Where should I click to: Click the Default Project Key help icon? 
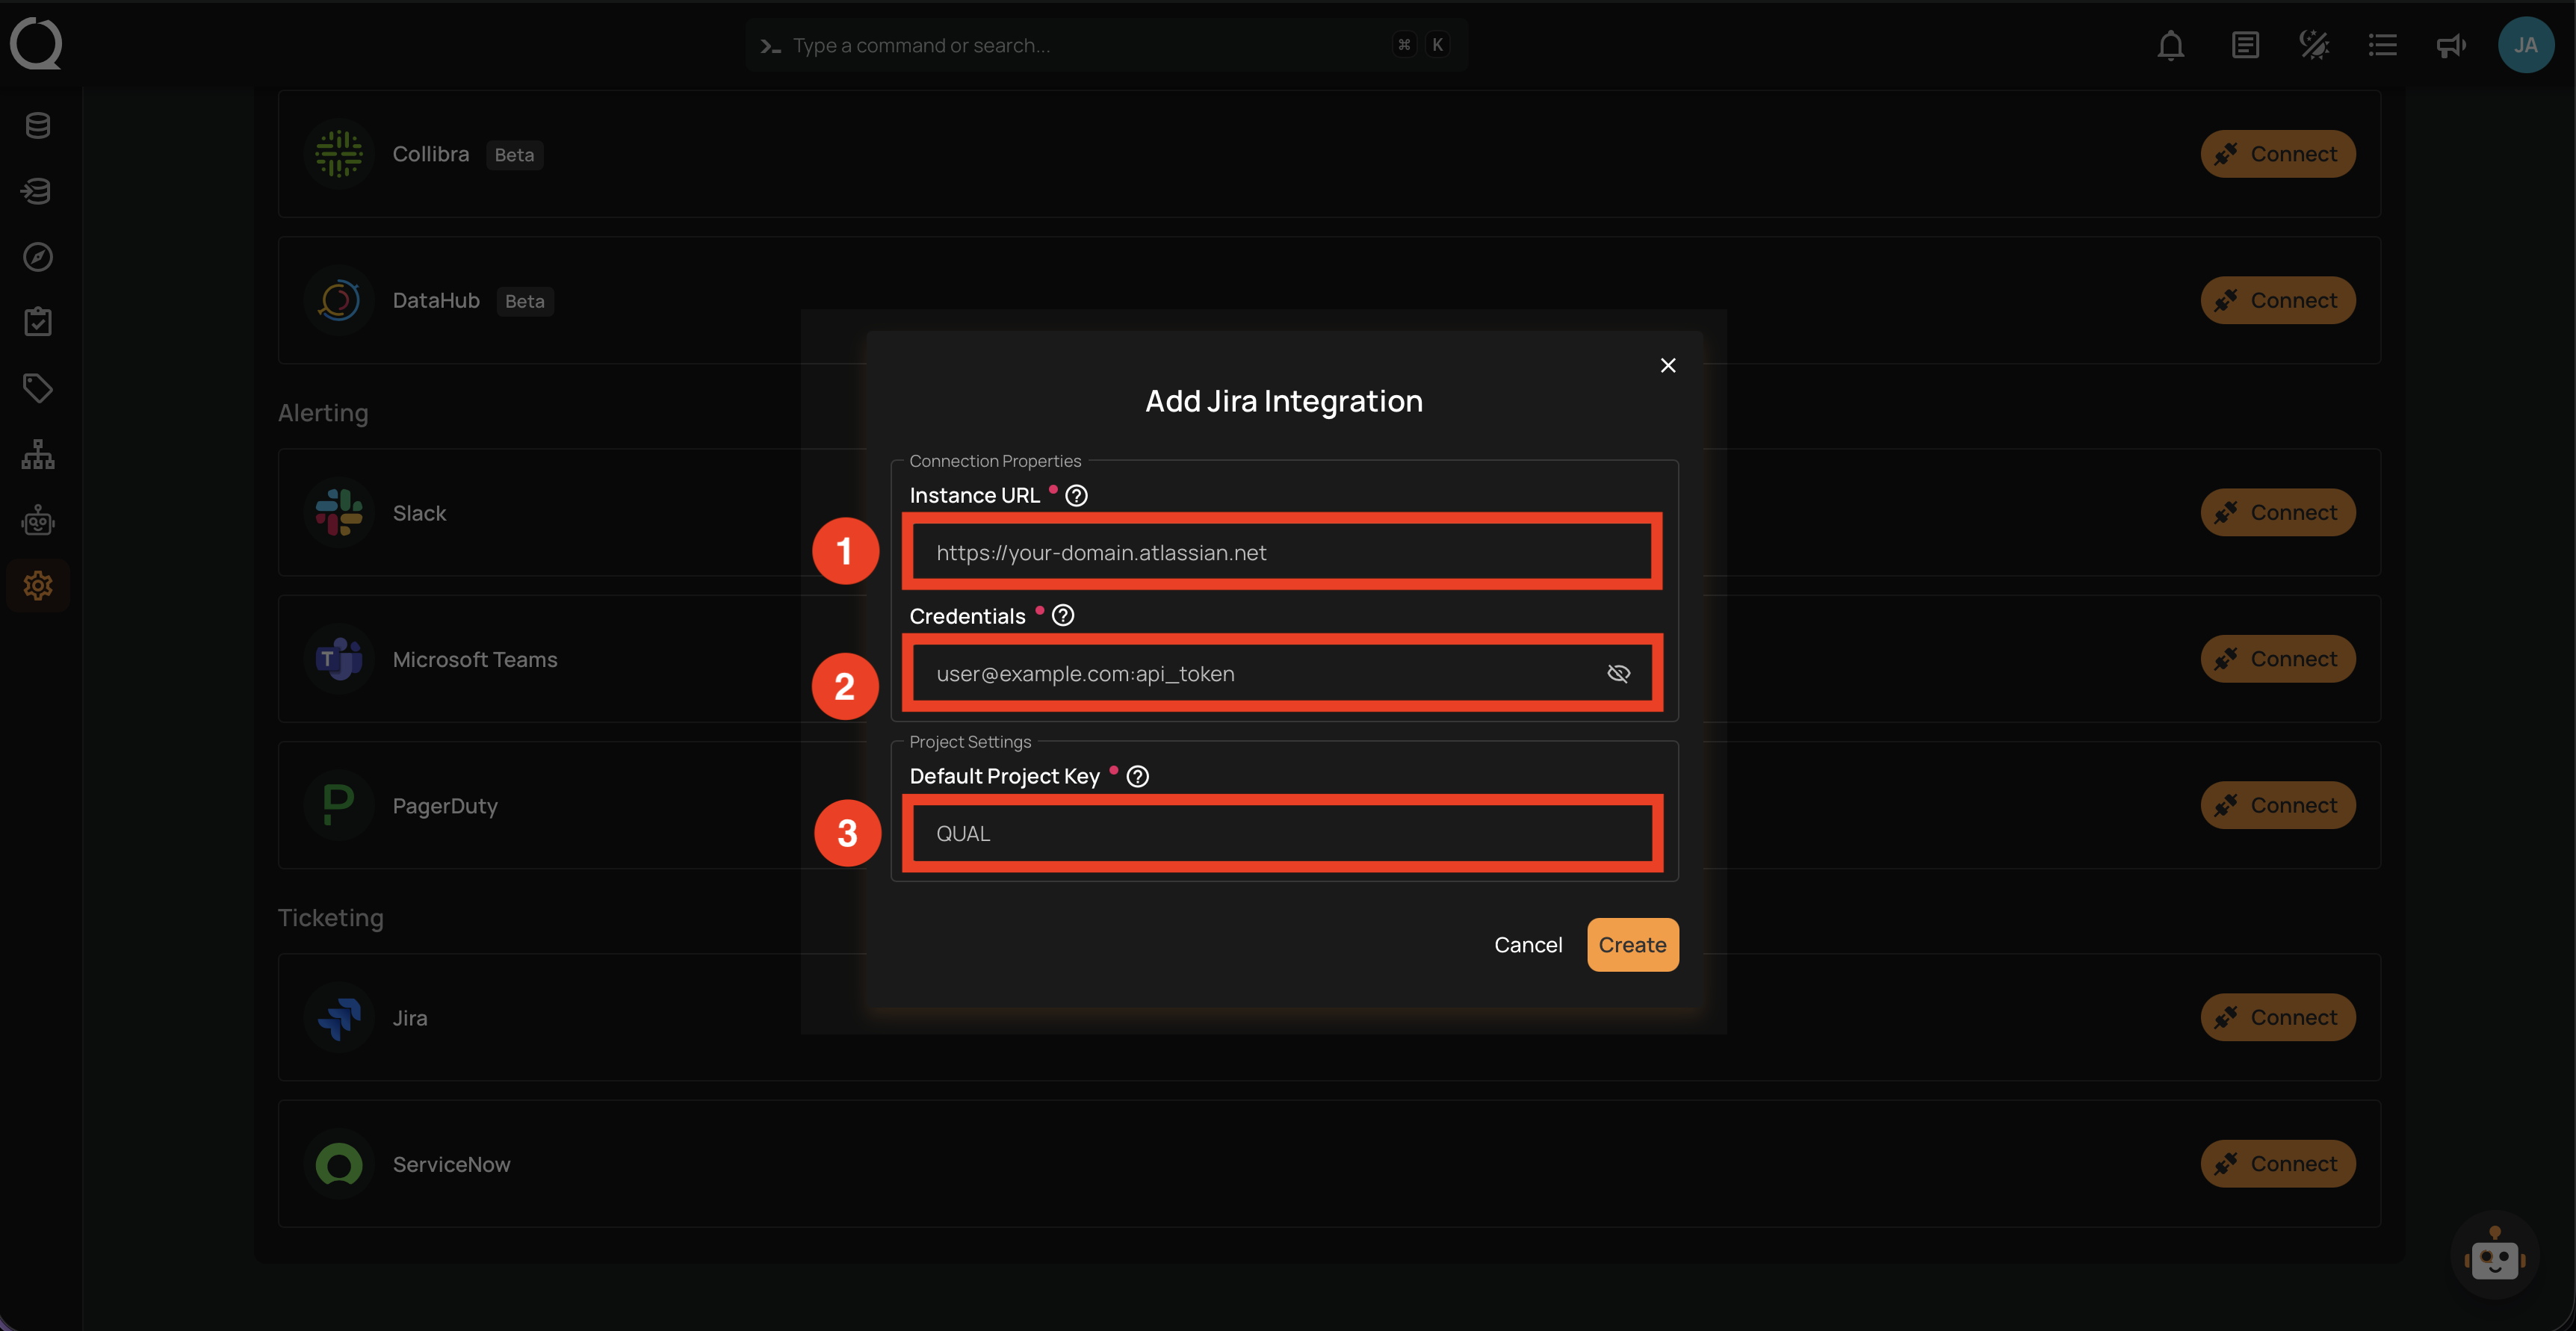pos(1138,777)
